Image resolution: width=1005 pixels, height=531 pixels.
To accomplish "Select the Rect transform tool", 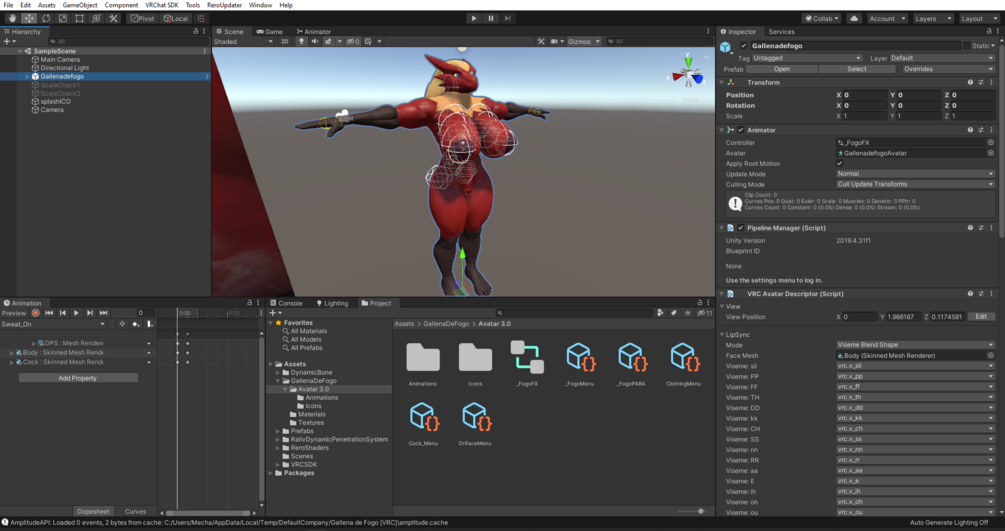I will (79, 19).
